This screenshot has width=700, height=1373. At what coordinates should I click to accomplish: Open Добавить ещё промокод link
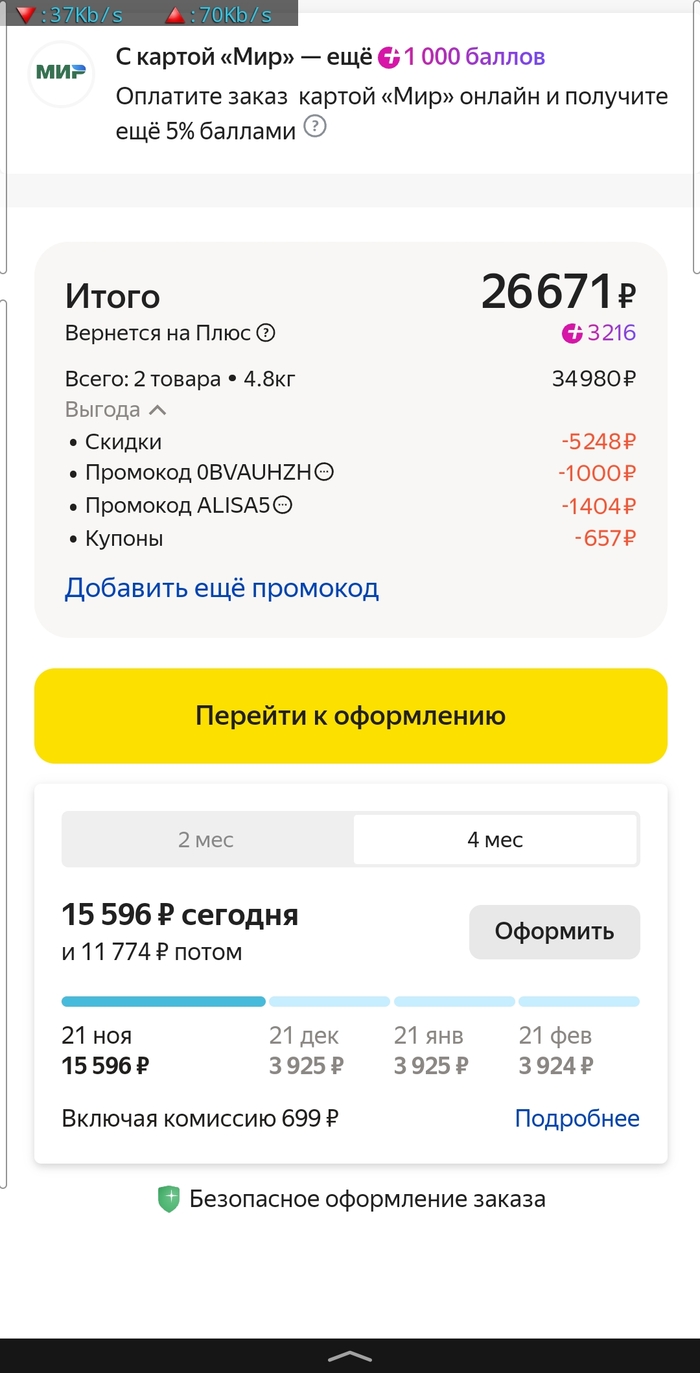click(x=222, y=587)
